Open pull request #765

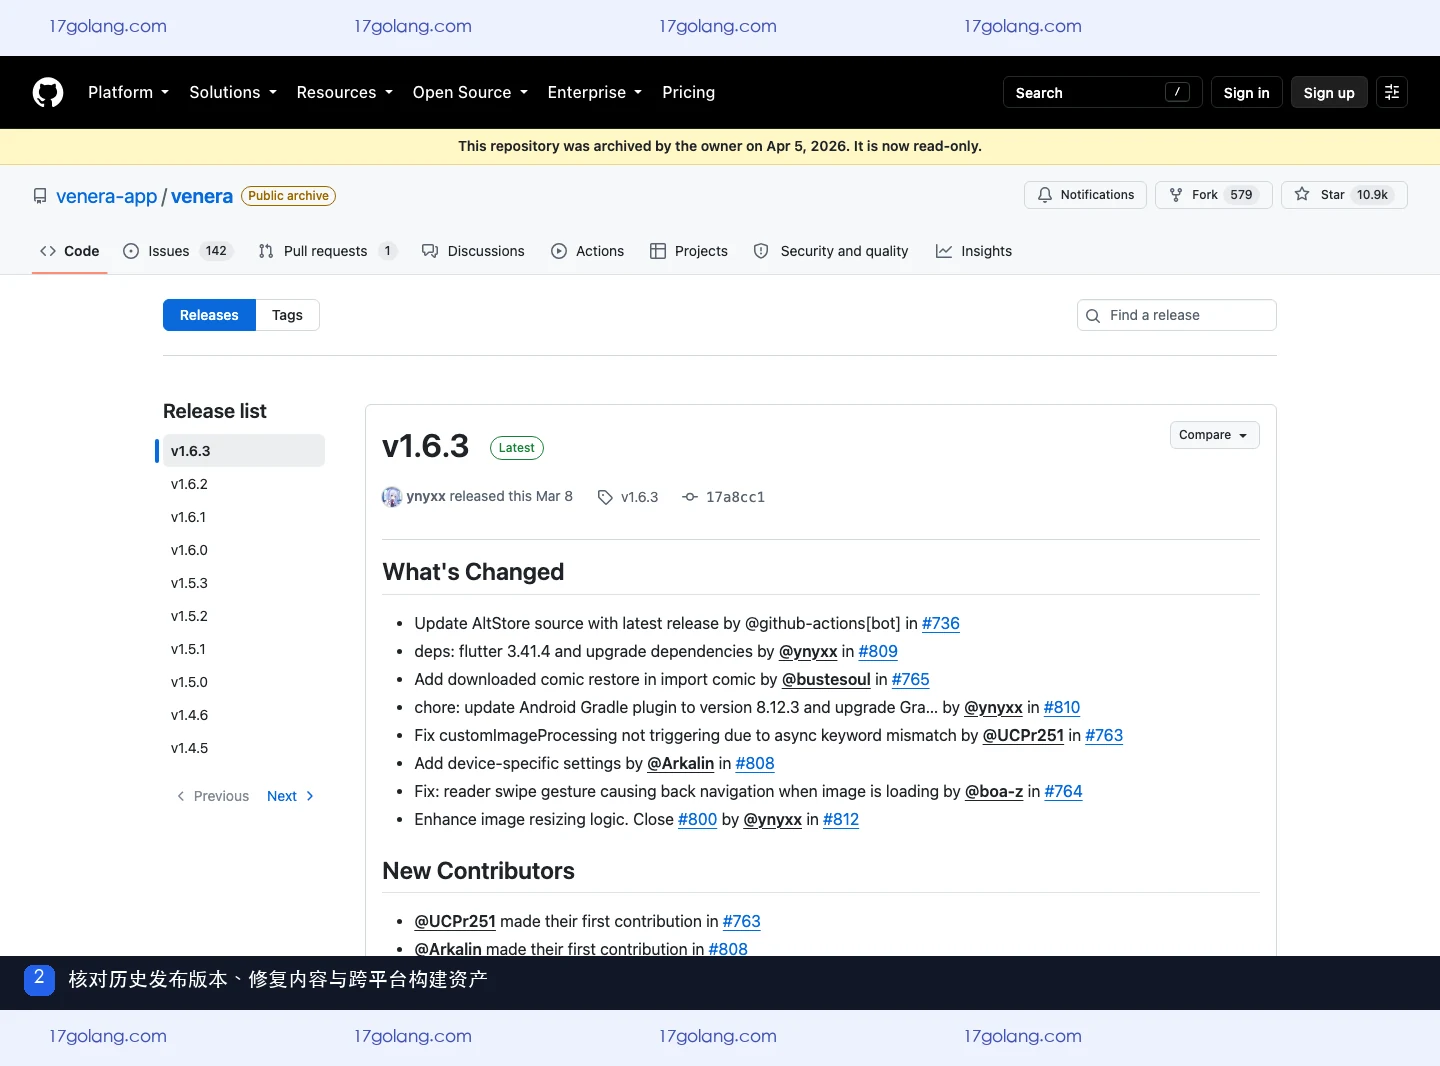(911, 679)
